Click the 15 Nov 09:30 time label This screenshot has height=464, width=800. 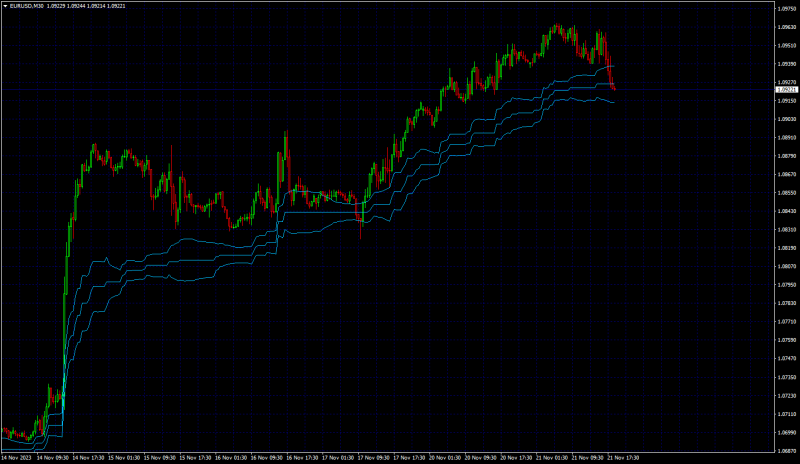click(x=160, y=458)
